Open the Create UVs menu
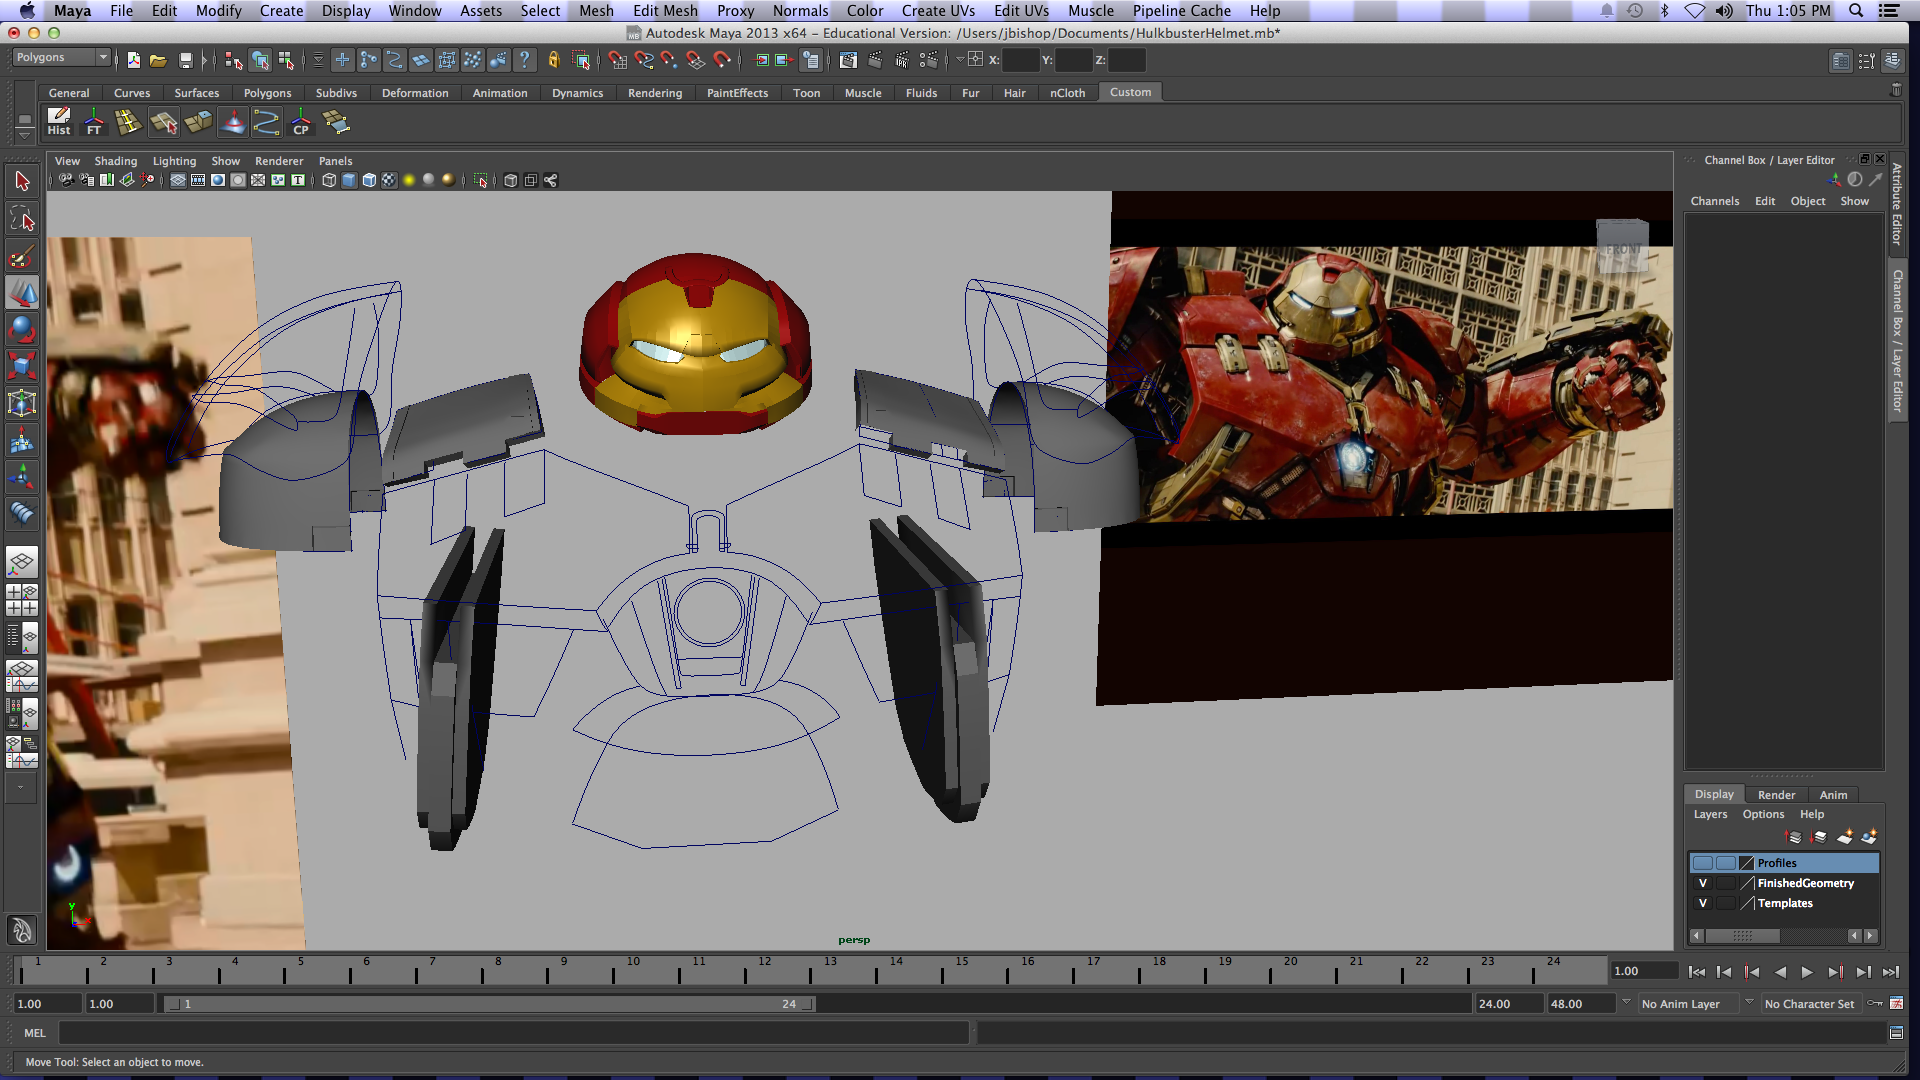Viewport: 1920px width, 1080px height. click(938, 11)
